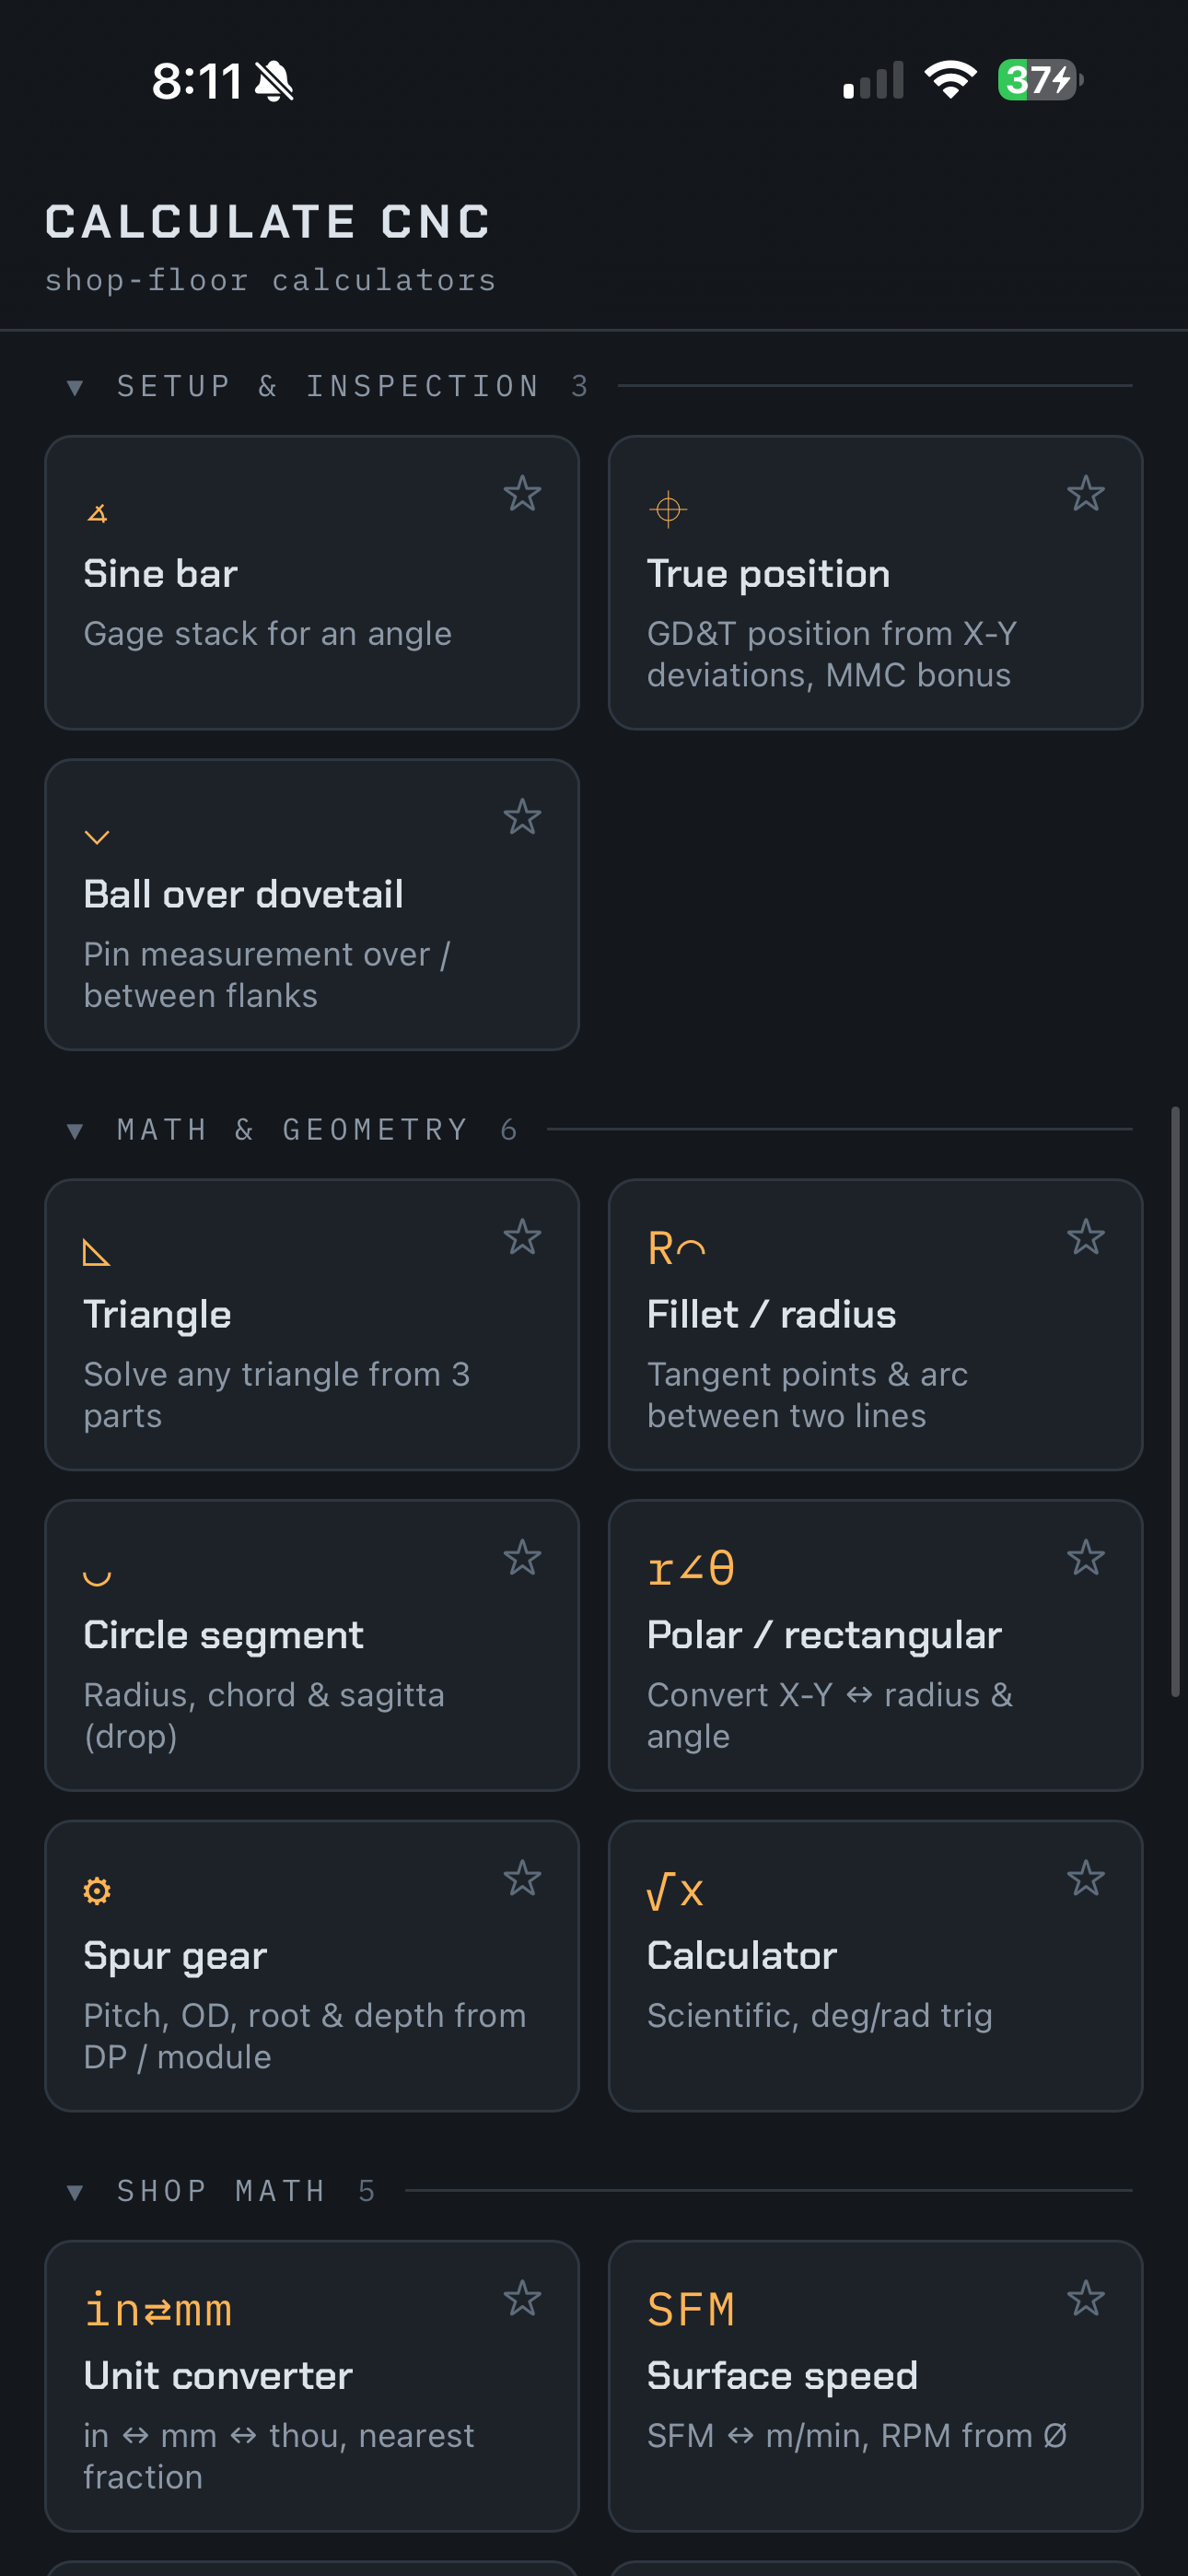Tap the True position crosshair icon

pyautogui.click(x=667, y=510)
